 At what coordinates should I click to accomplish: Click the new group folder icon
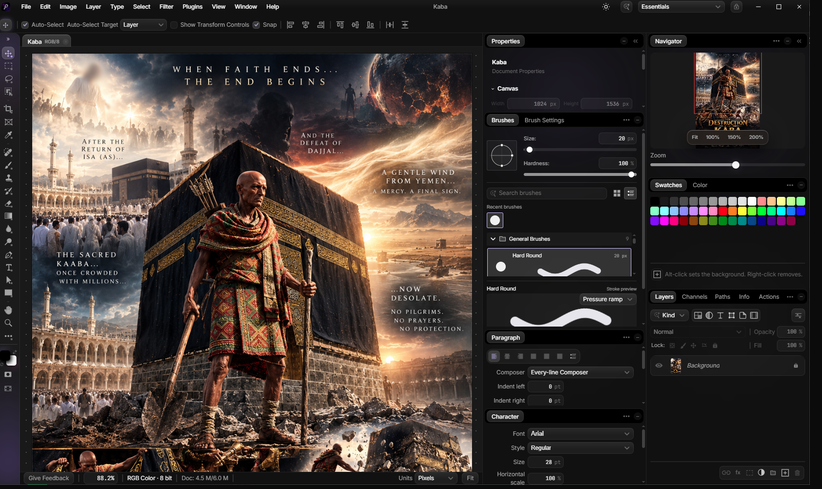(773, 473)
